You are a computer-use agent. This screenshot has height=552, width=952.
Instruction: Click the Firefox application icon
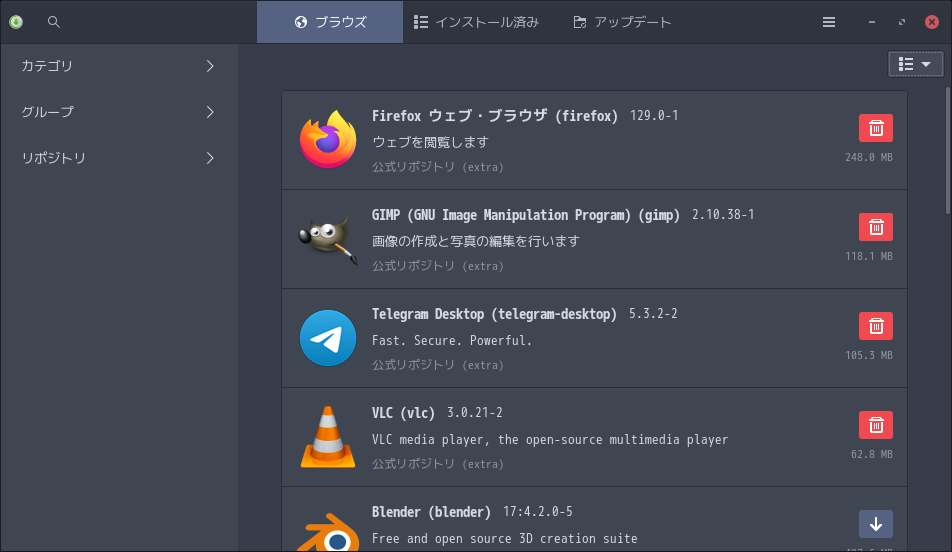click(328, 140)
